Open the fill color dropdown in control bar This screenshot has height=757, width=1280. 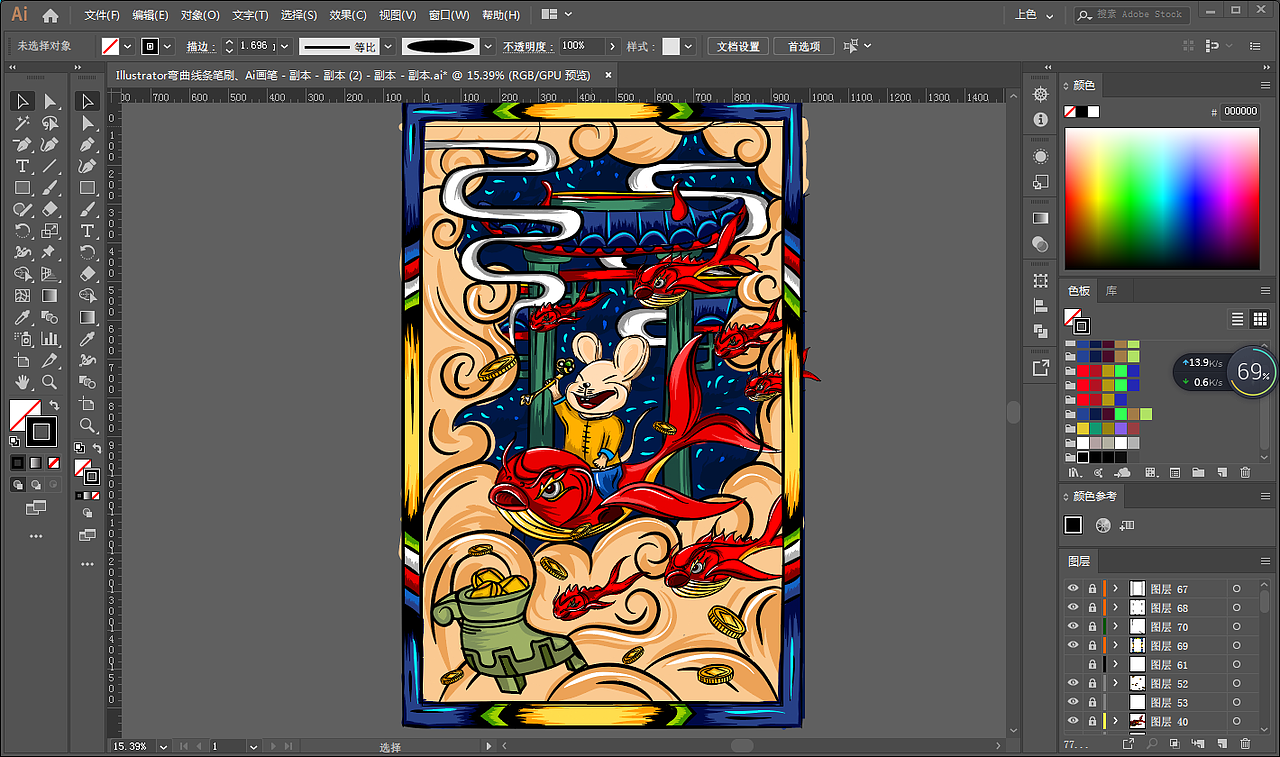point(128,46)
